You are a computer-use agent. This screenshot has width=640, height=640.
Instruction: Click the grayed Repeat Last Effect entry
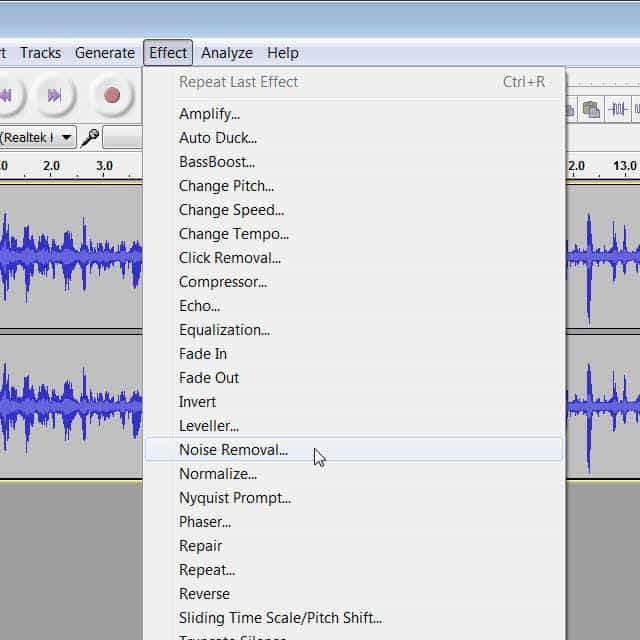click(x=353, y=82)
